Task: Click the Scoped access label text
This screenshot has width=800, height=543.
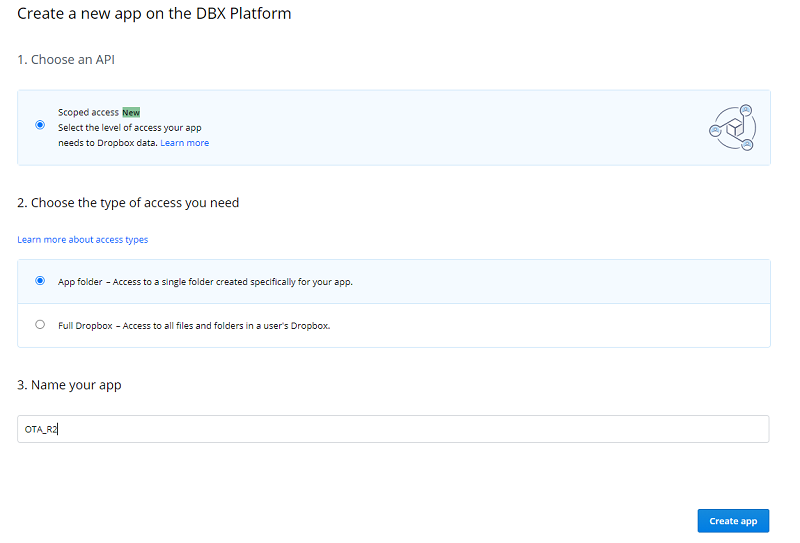Action: [x=88, y=112]
